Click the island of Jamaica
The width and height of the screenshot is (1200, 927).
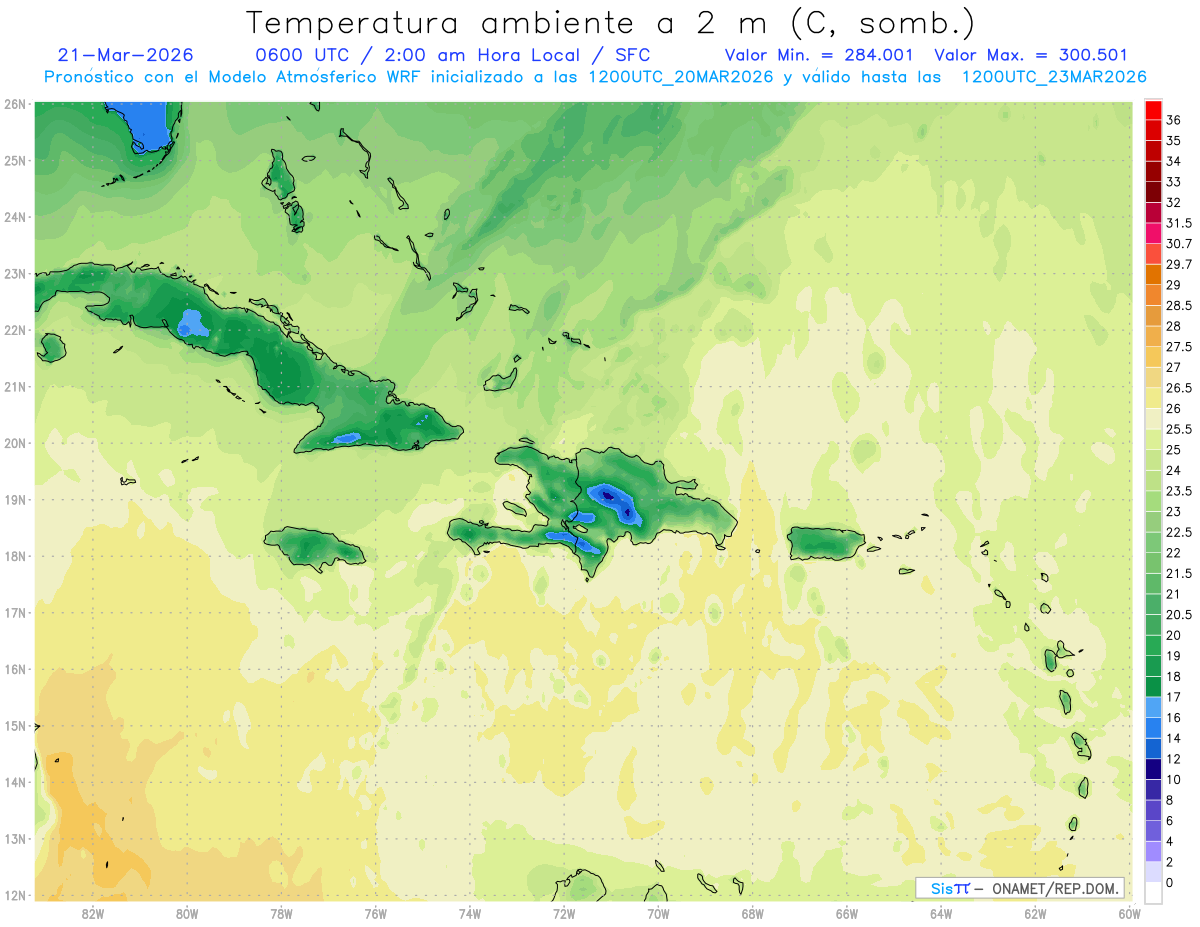coord(315,547)
